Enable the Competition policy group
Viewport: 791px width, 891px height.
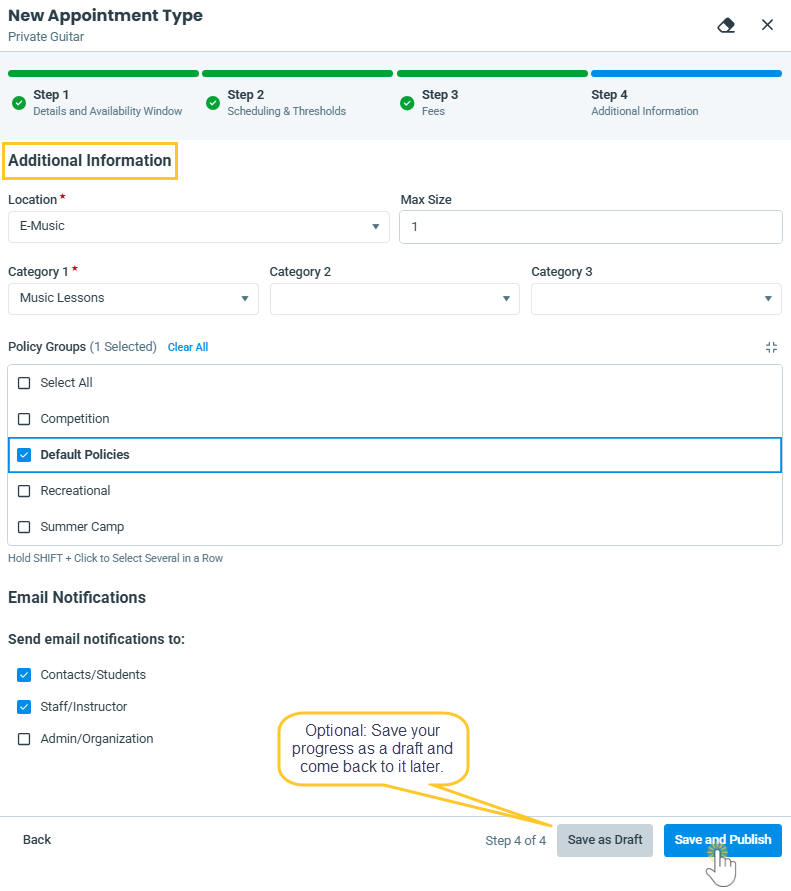tap(25, 419)
